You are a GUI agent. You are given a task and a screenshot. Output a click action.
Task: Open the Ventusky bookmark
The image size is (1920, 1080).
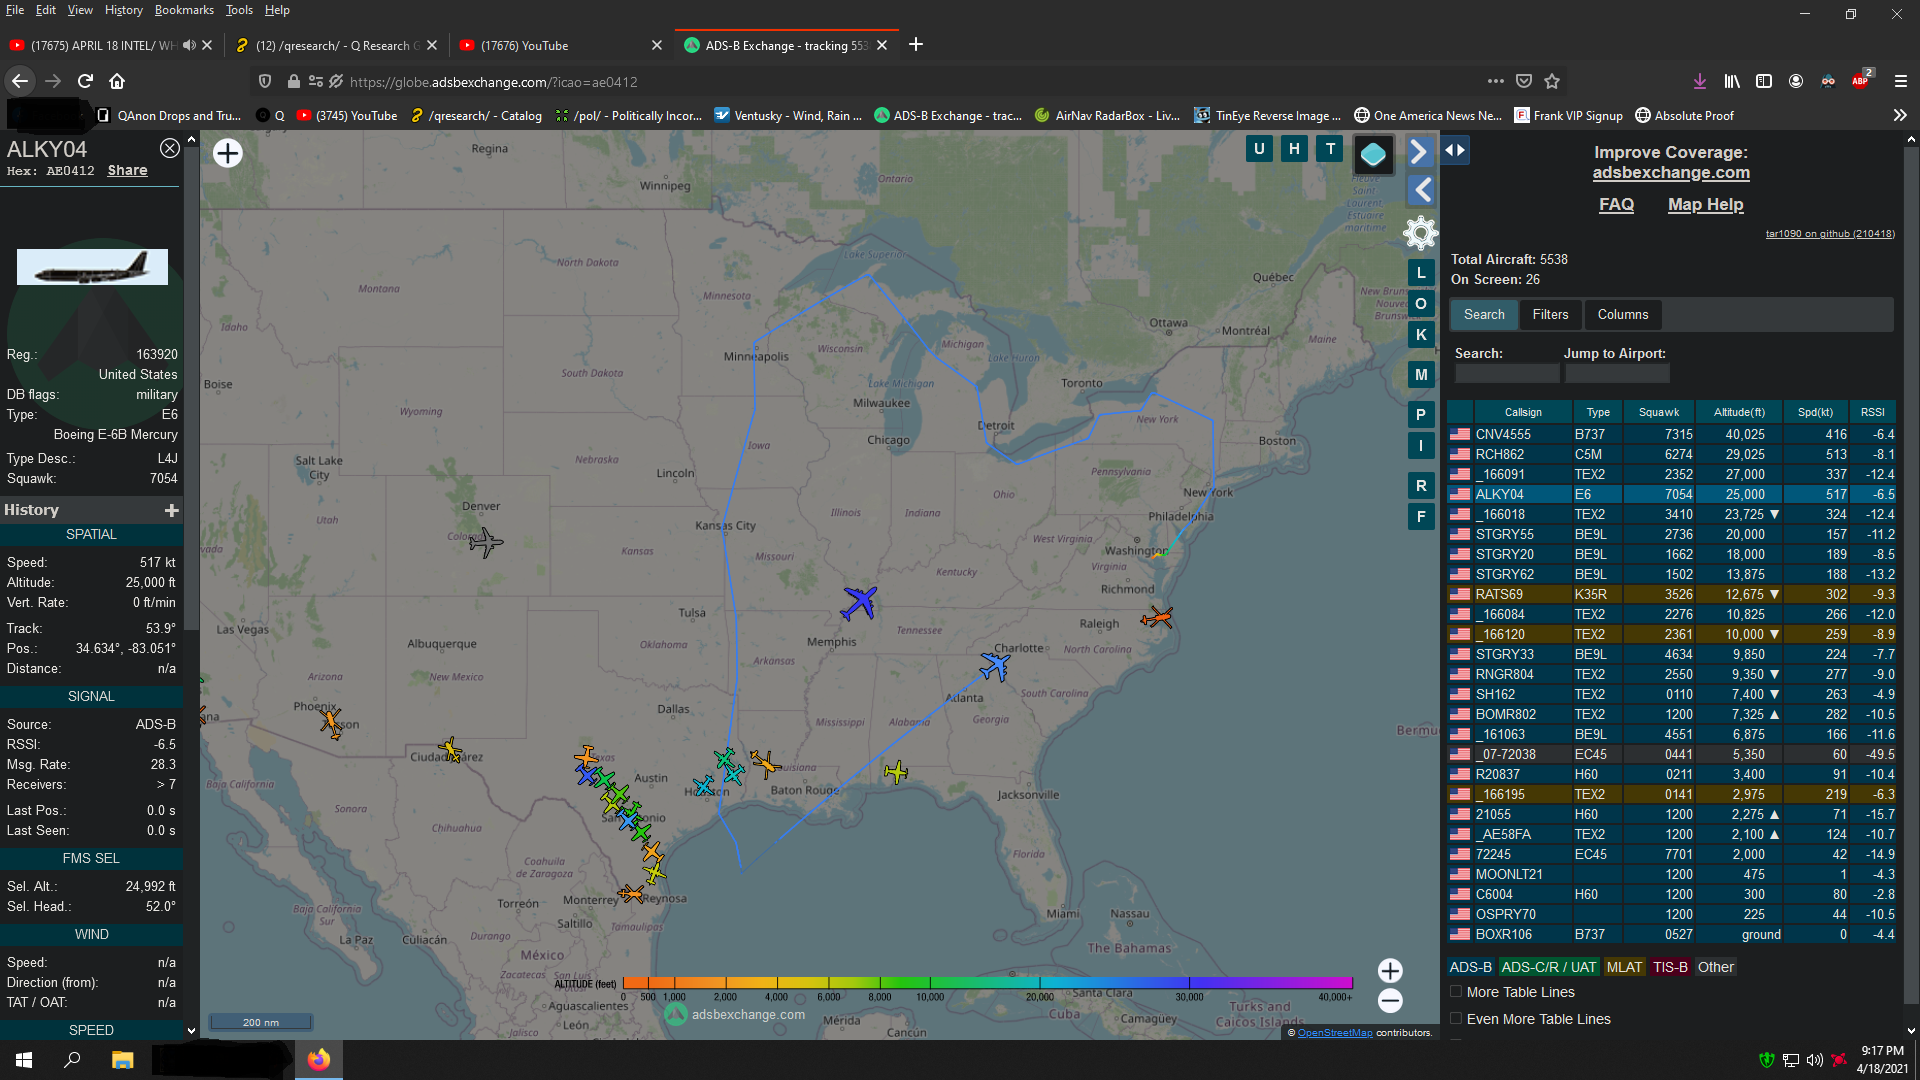788,116
